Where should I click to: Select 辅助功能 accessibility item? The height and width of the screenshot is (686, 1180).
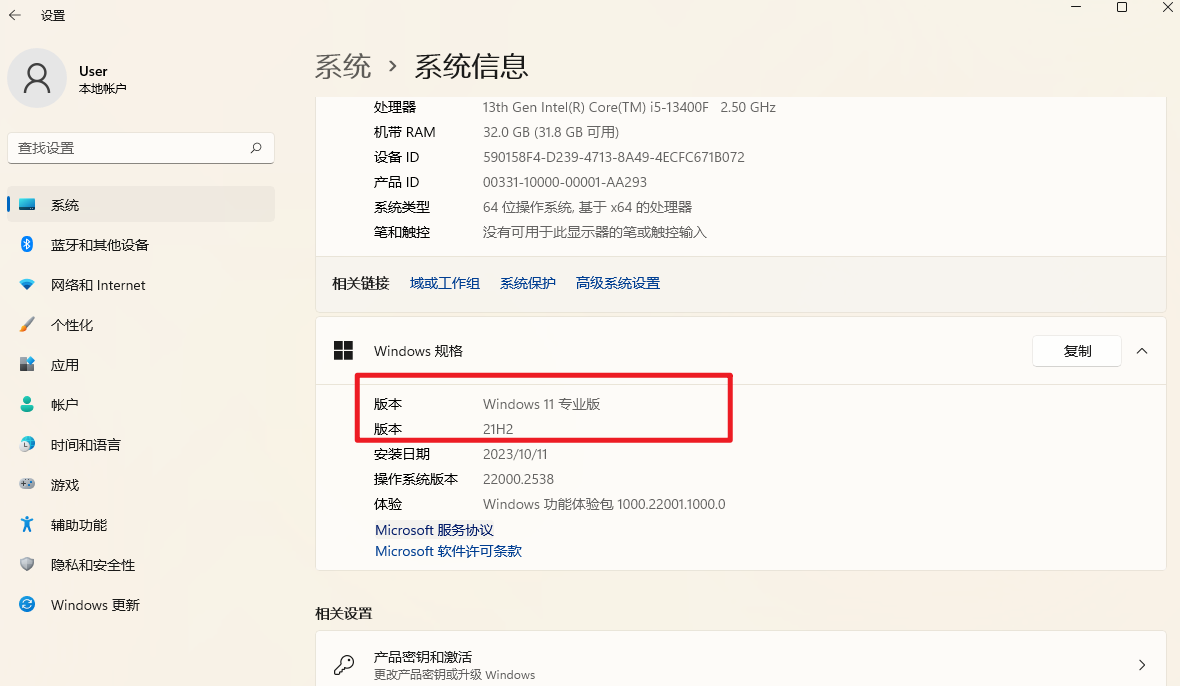point(78,525)
